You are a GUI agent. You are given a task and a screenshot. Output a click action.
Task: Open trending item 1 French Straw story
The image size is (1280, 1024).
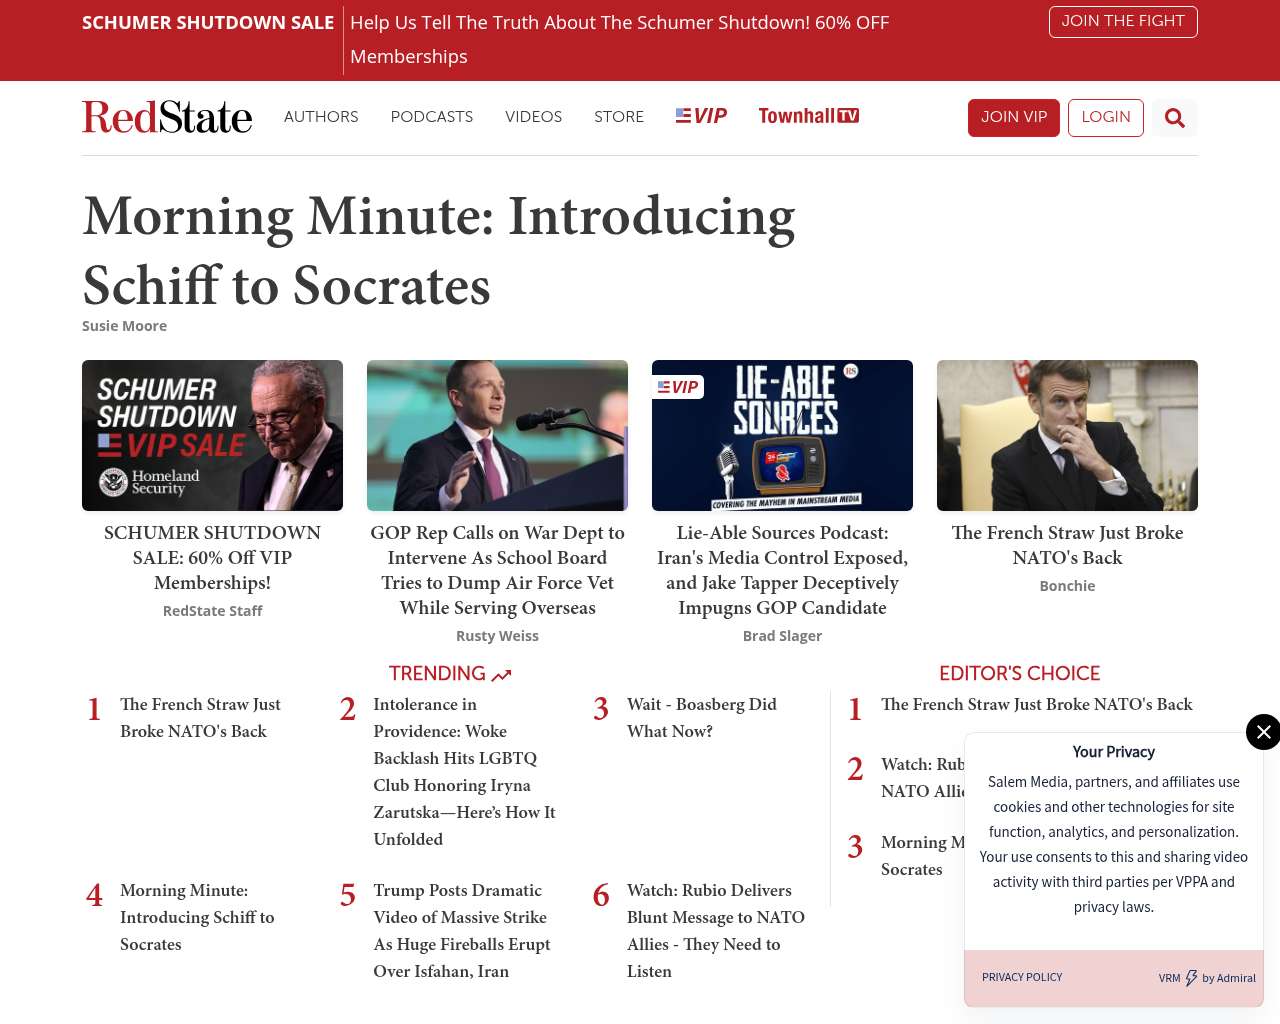click(200, 718)
